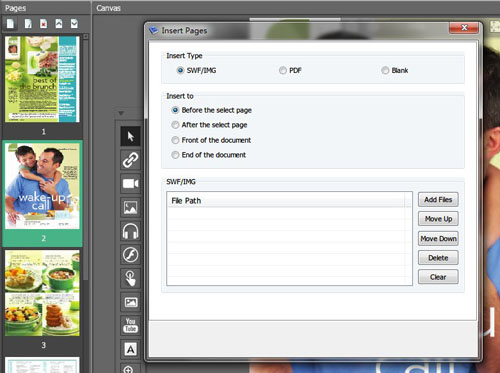Choose the YouTube video tool

[130, 326]
